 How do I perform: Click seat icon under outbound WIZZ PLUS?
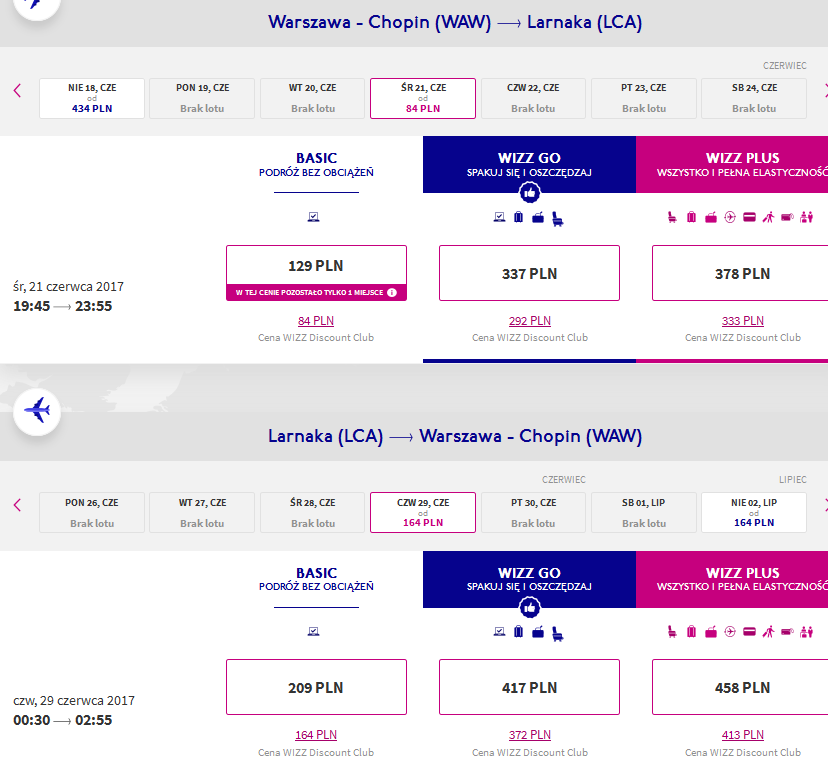click(672, 217)
